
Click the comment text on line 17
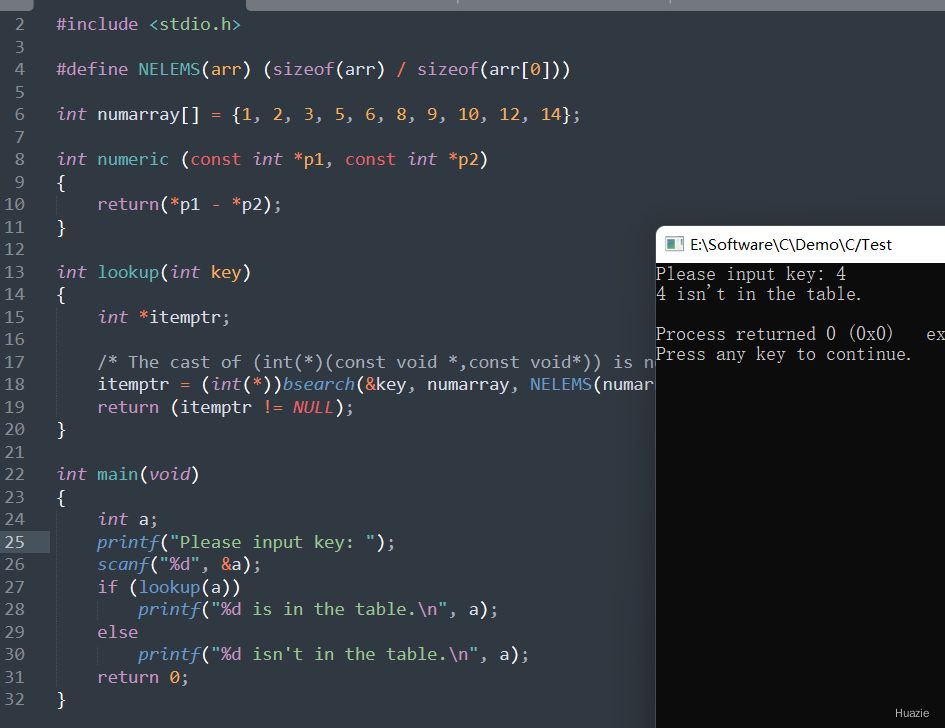pos(376,362)
